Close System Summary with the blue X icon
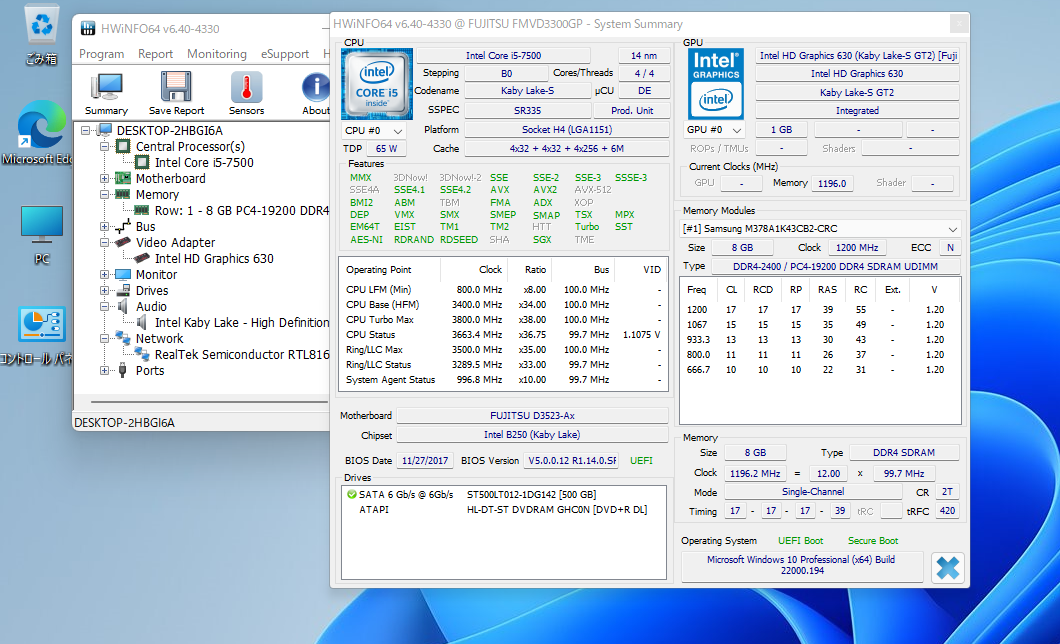This screenshot has width=1060, height=644. click(x=947, y=568)
